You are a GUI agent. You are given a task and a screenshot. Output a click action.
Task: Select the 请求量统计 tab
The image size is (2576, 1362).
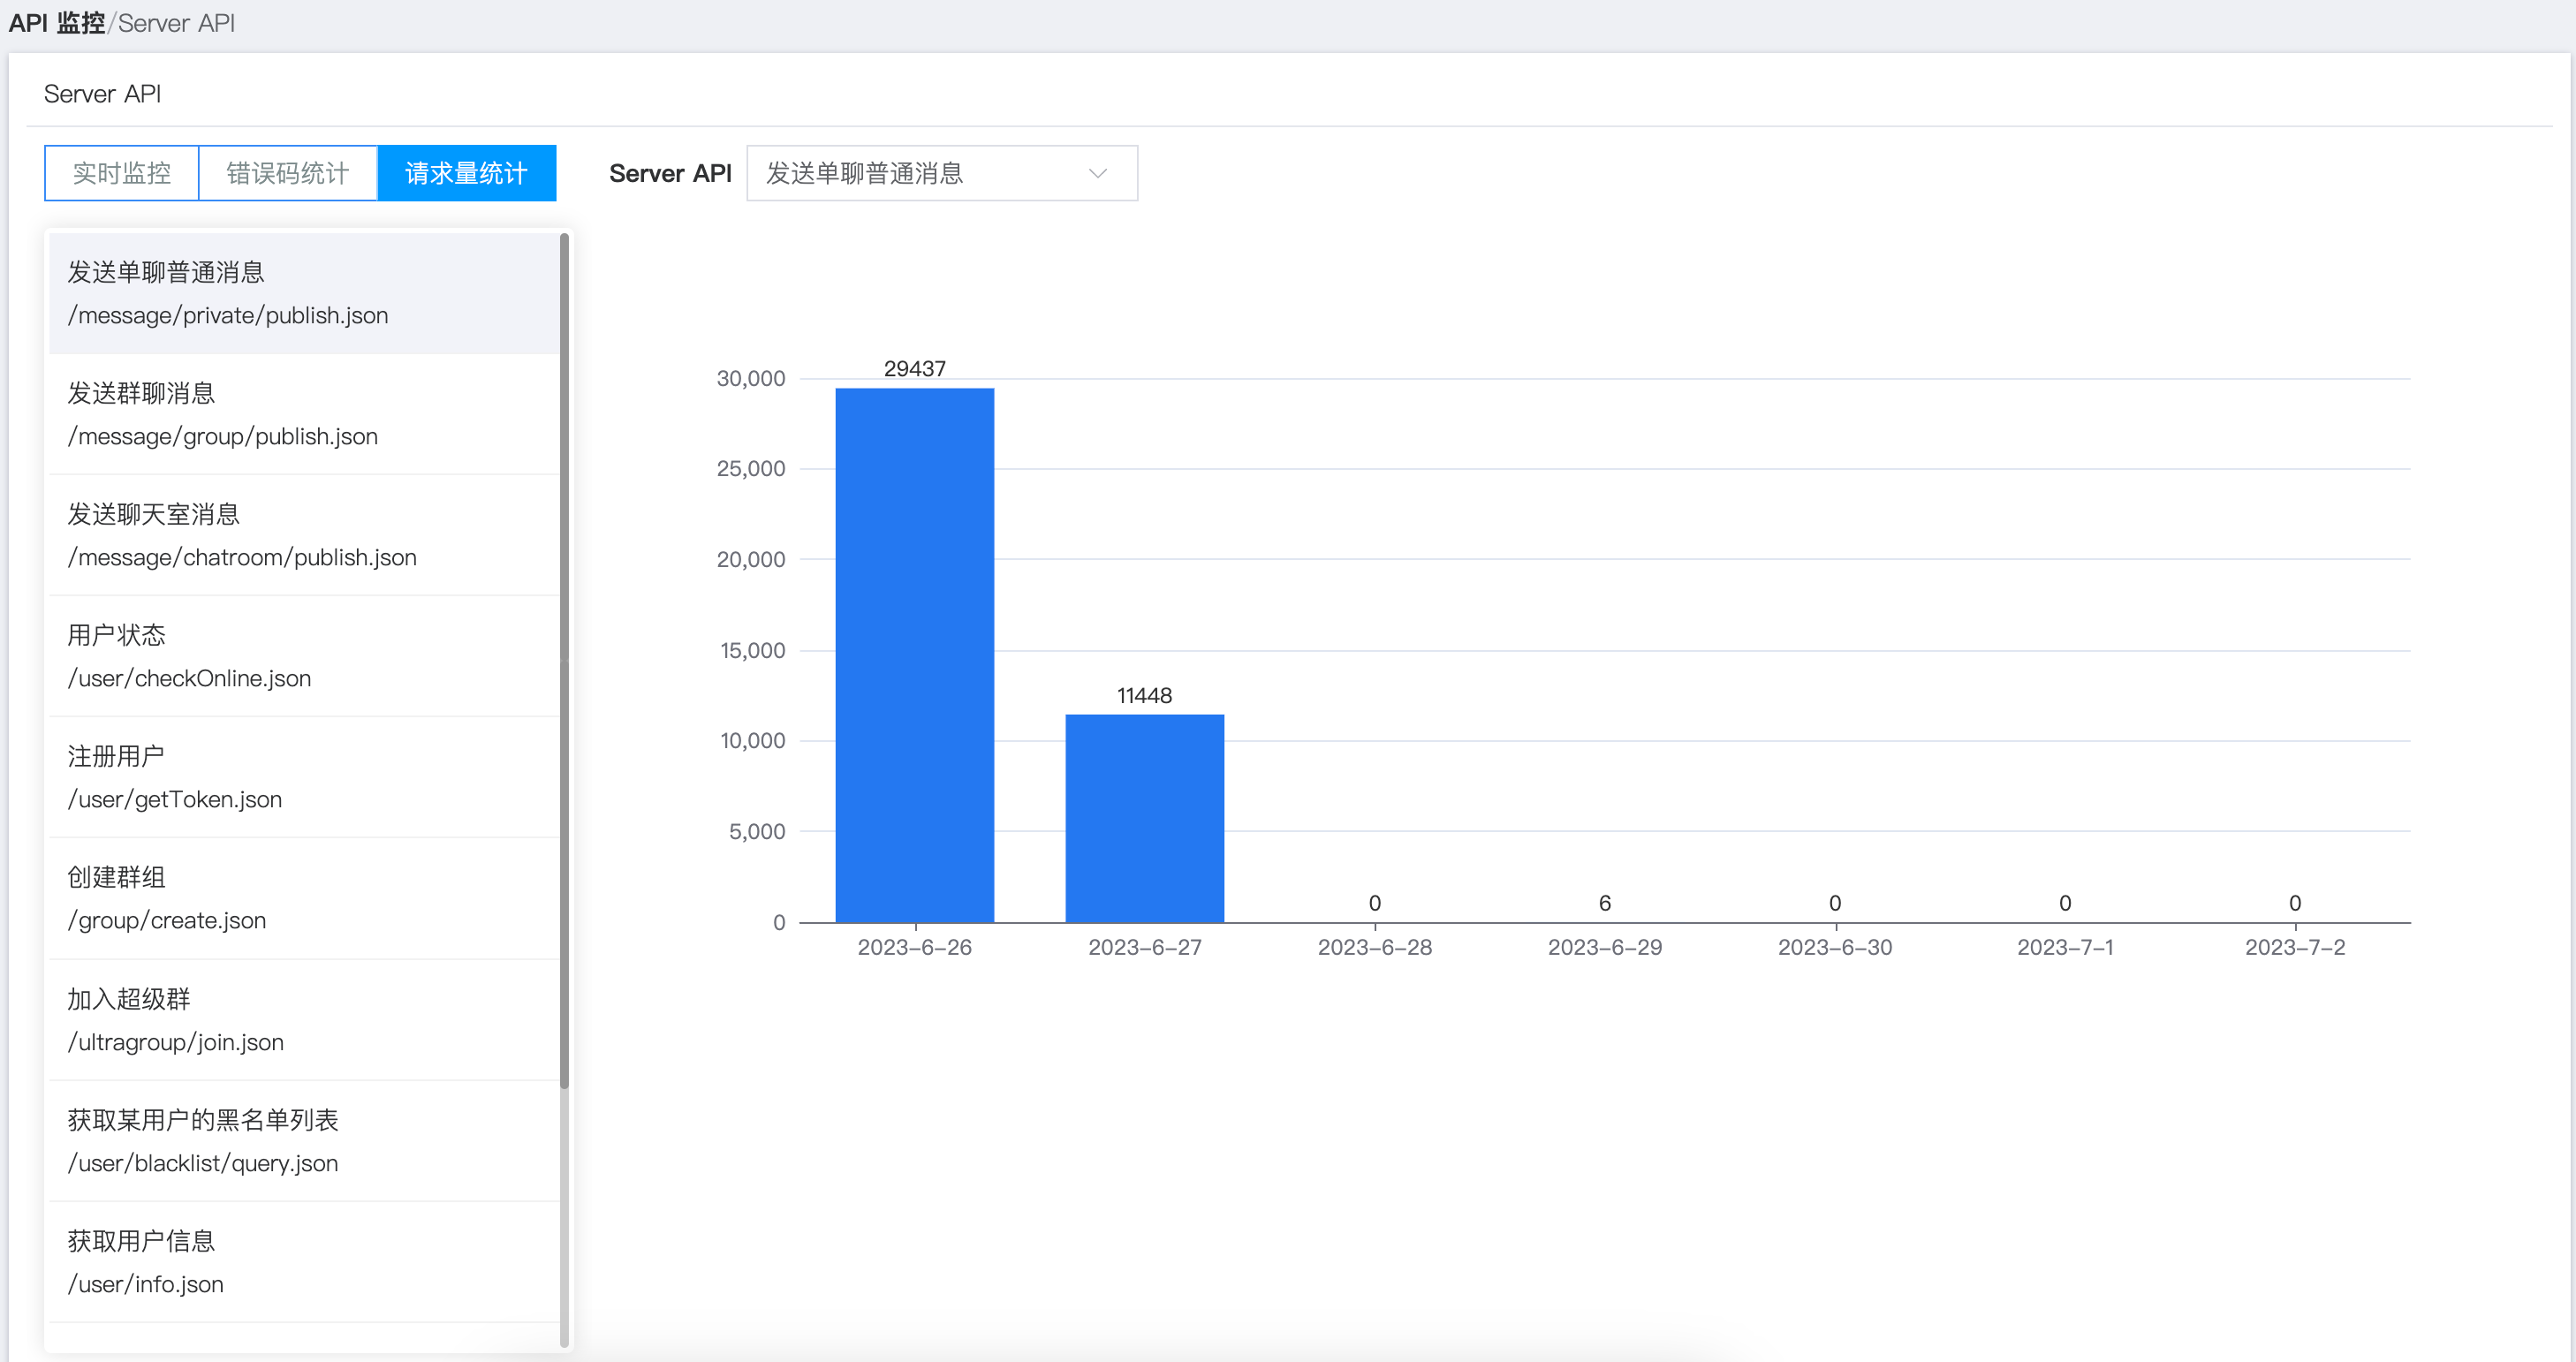click(466, 173)
